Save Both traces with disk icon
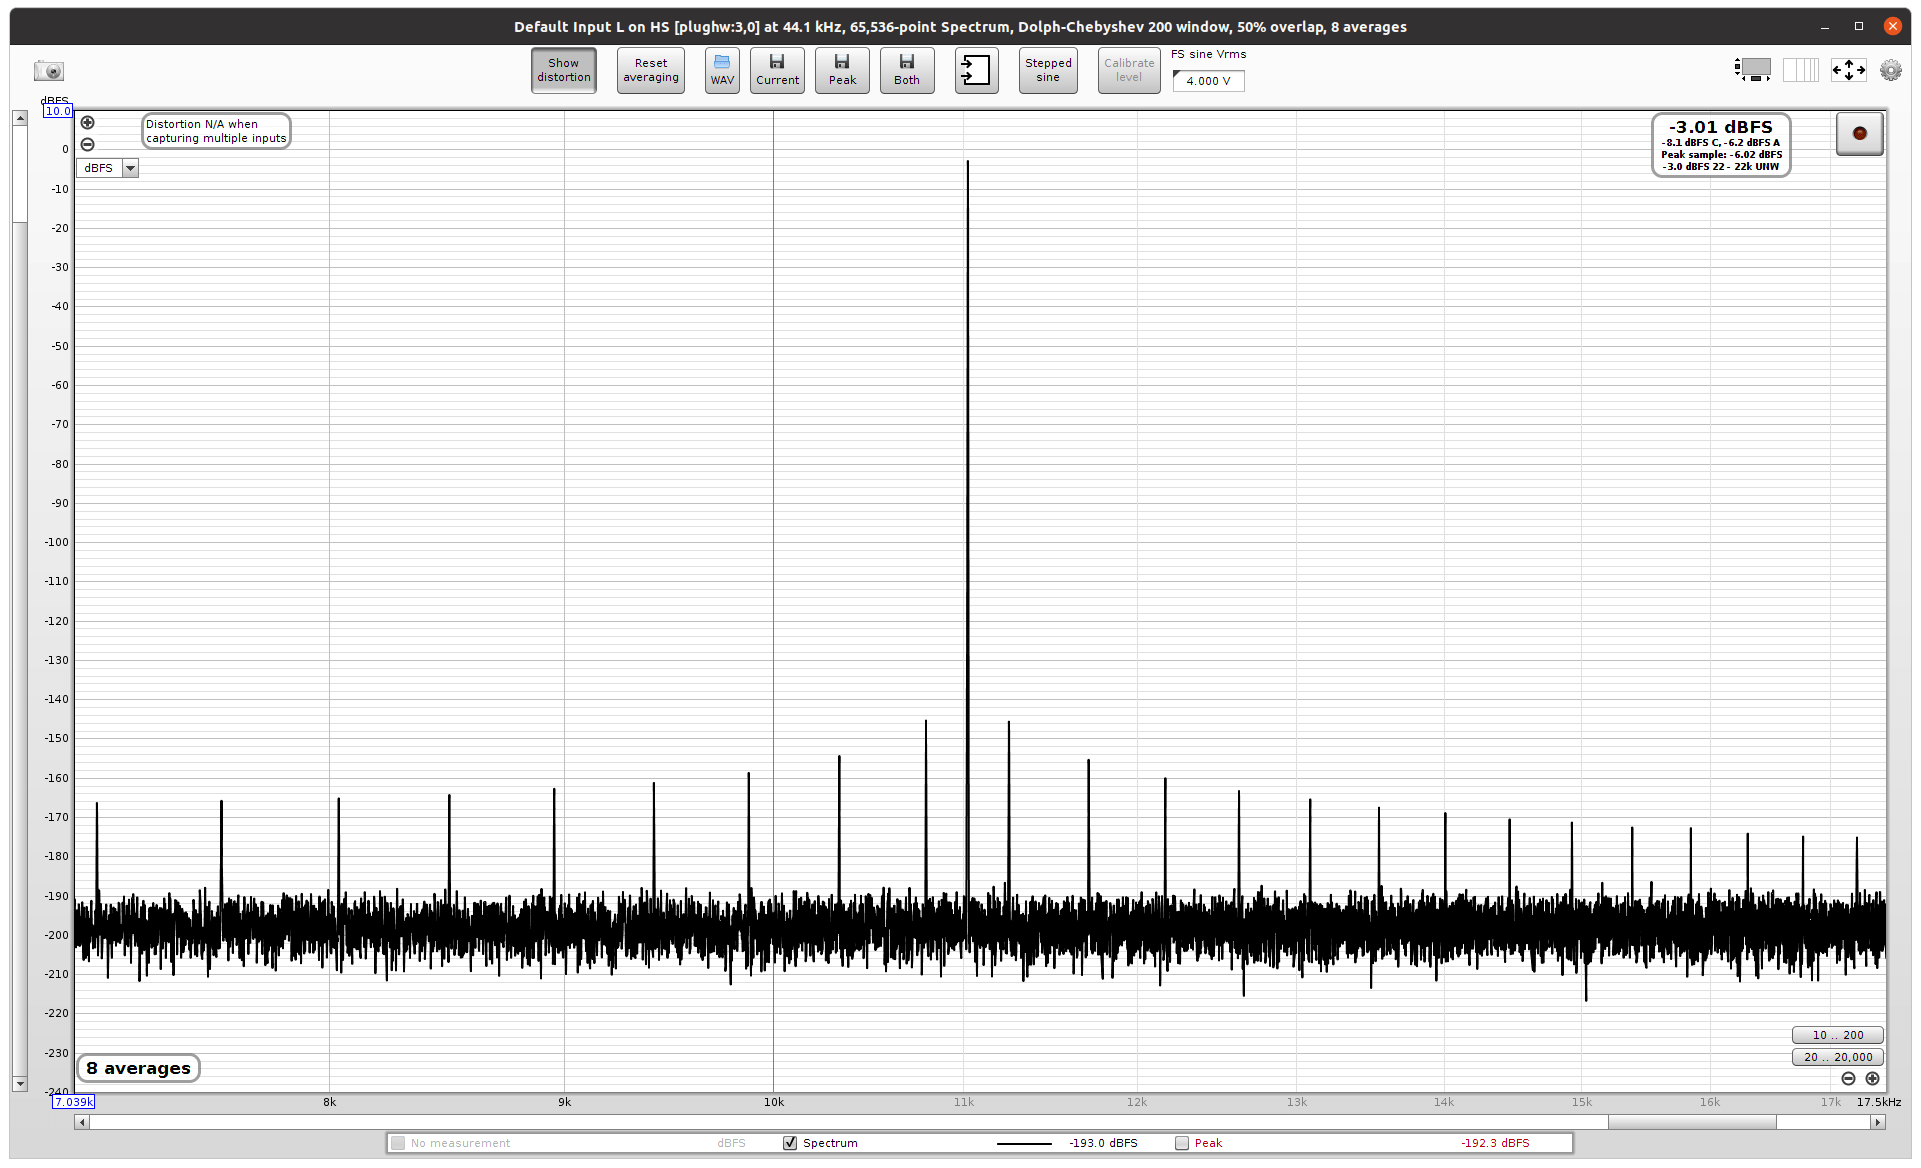The image size is (1921, 1168). click(907, 70)
